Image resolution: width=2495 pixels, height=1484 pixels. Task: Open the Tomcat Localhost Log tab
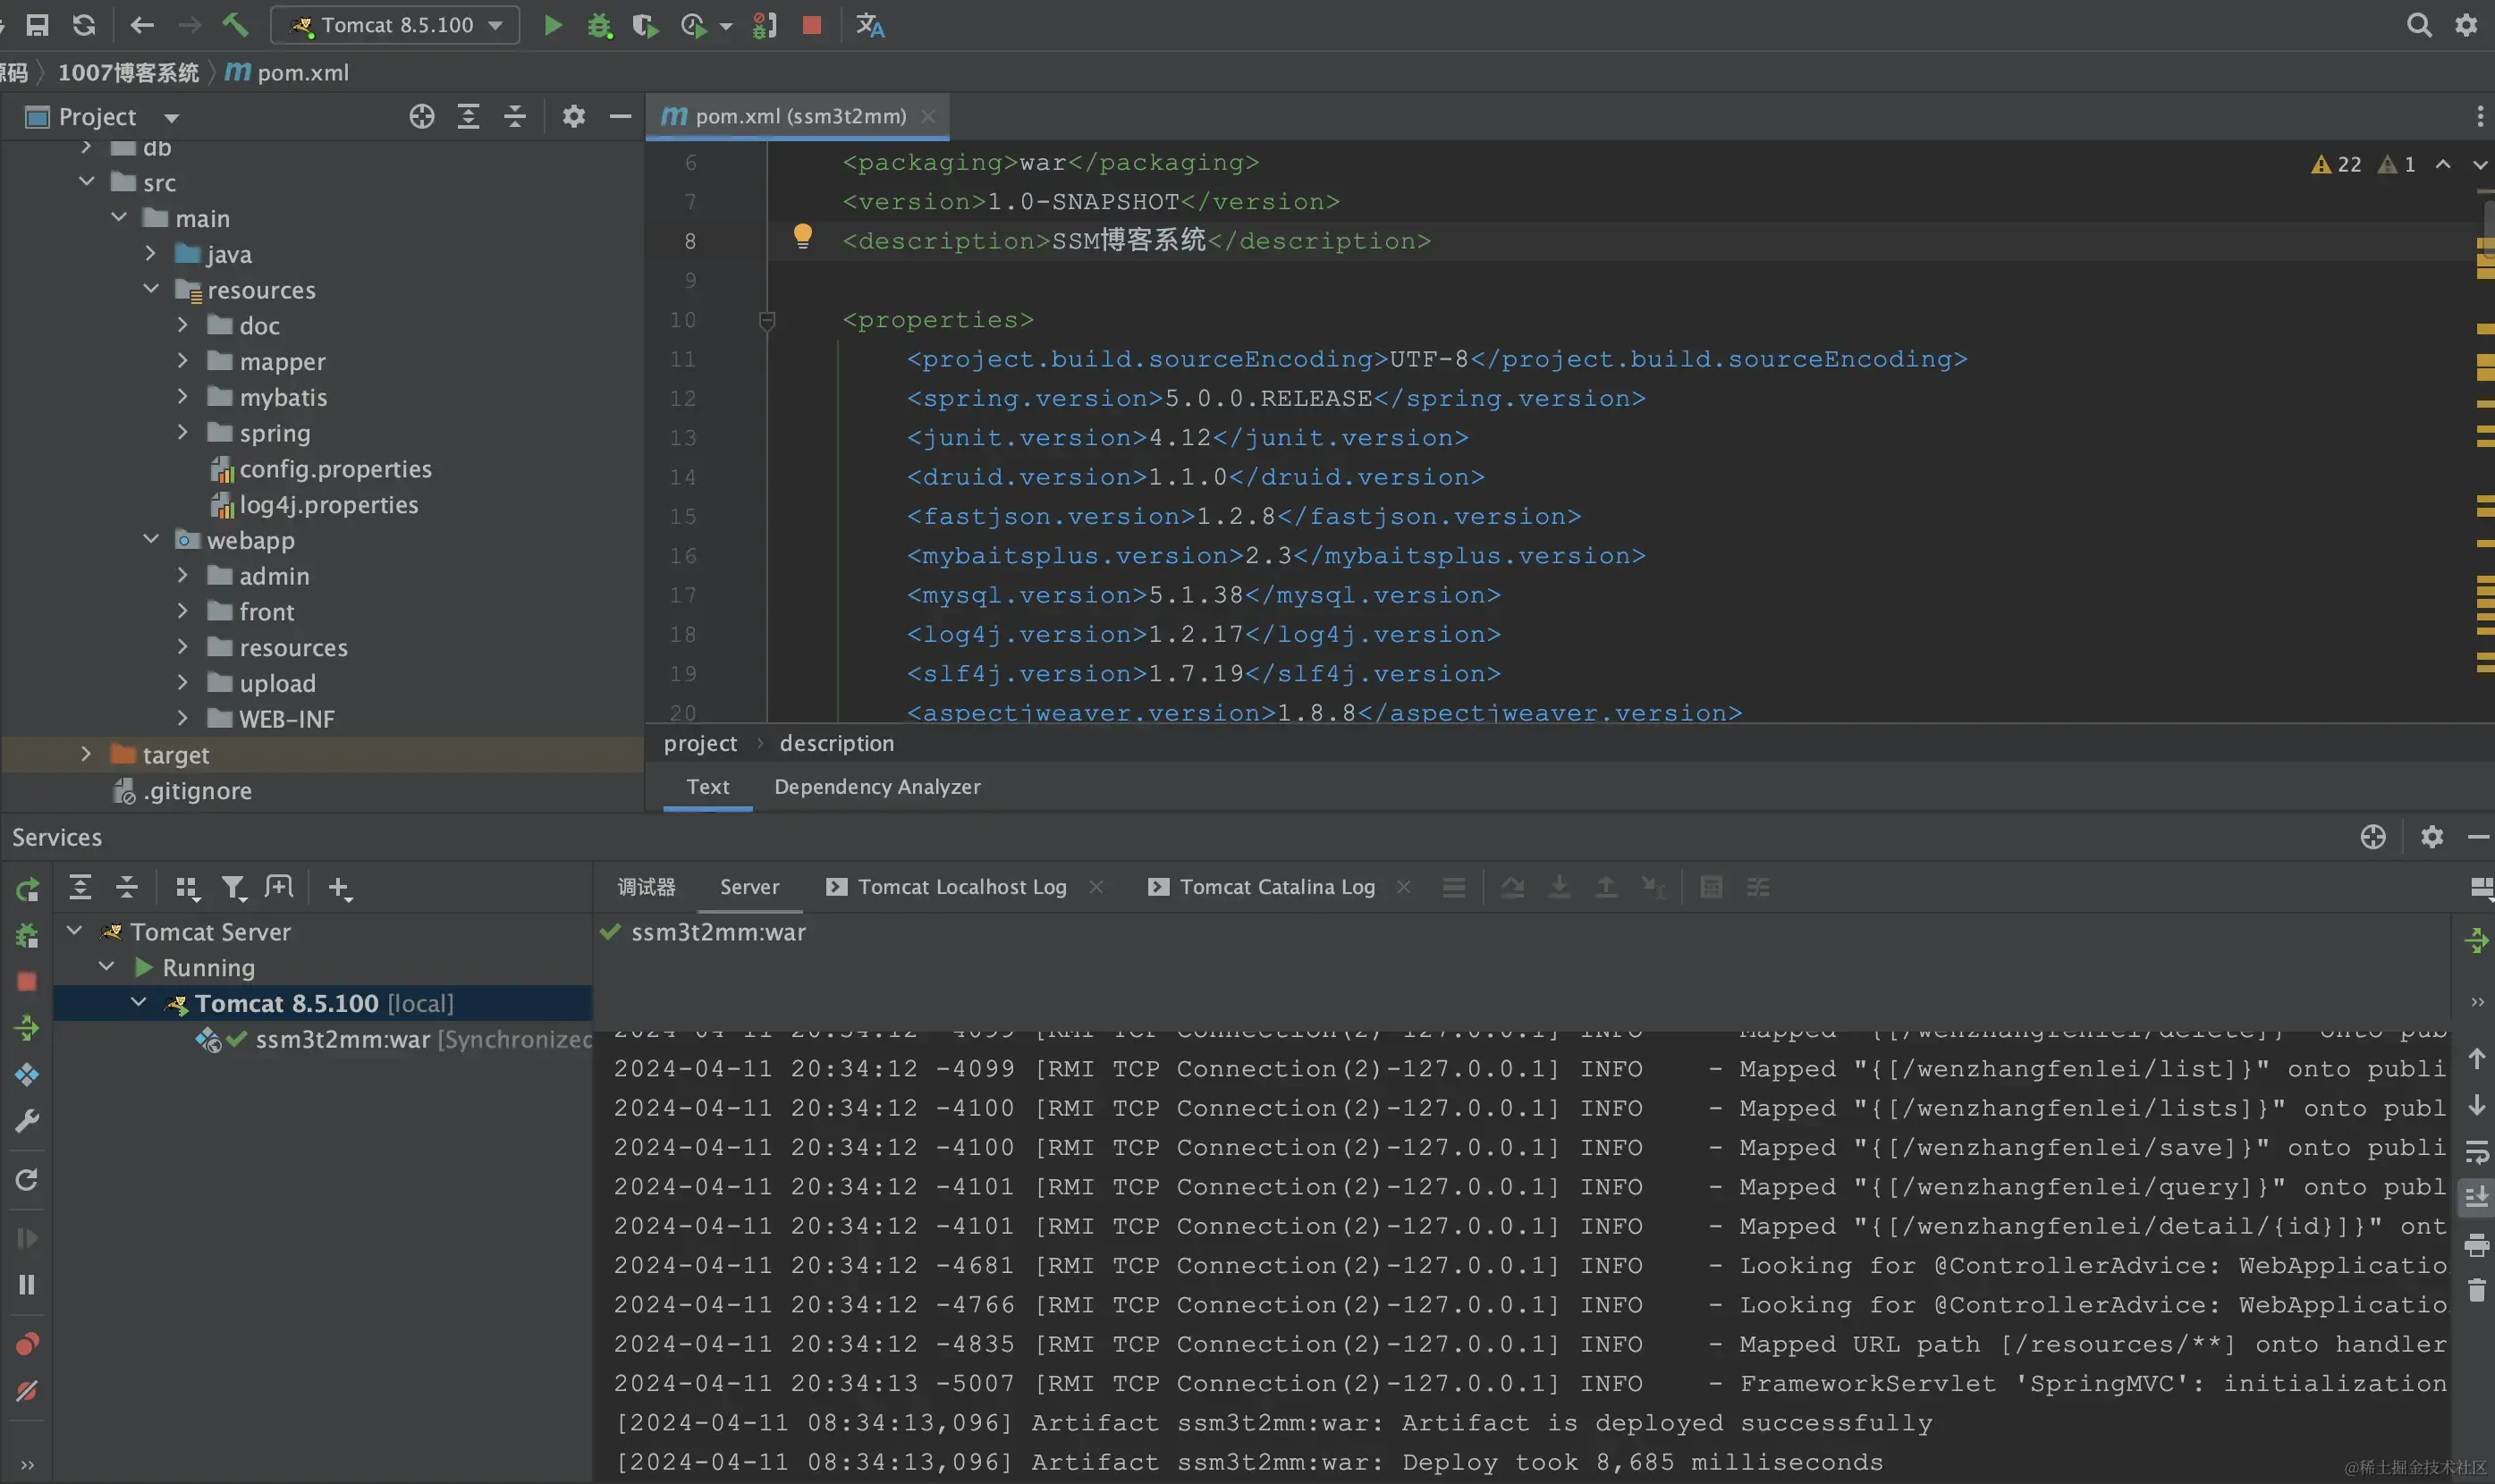coord(947,887)
